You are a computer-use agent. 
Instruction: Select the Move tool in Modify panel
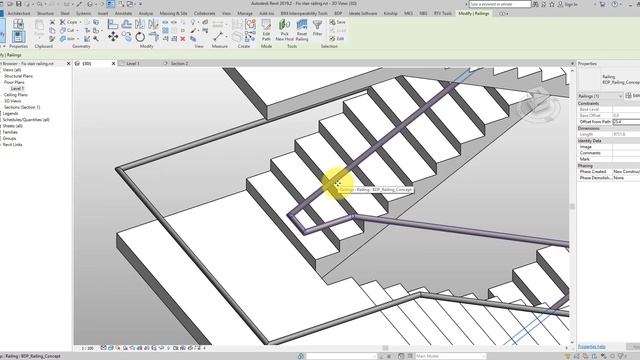coord(113,37)
